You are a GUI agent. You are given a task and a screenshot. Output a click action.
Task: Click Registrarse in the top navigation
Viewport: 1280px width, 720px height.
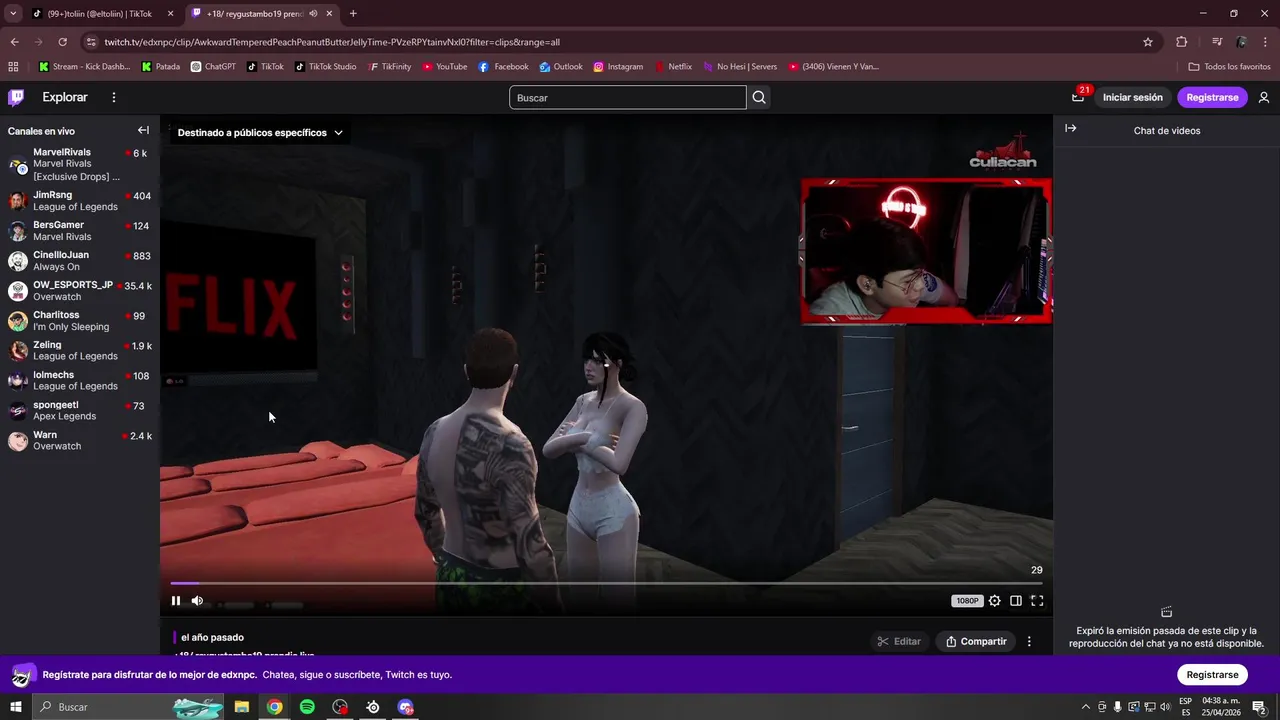click(x=1212, y=97)
